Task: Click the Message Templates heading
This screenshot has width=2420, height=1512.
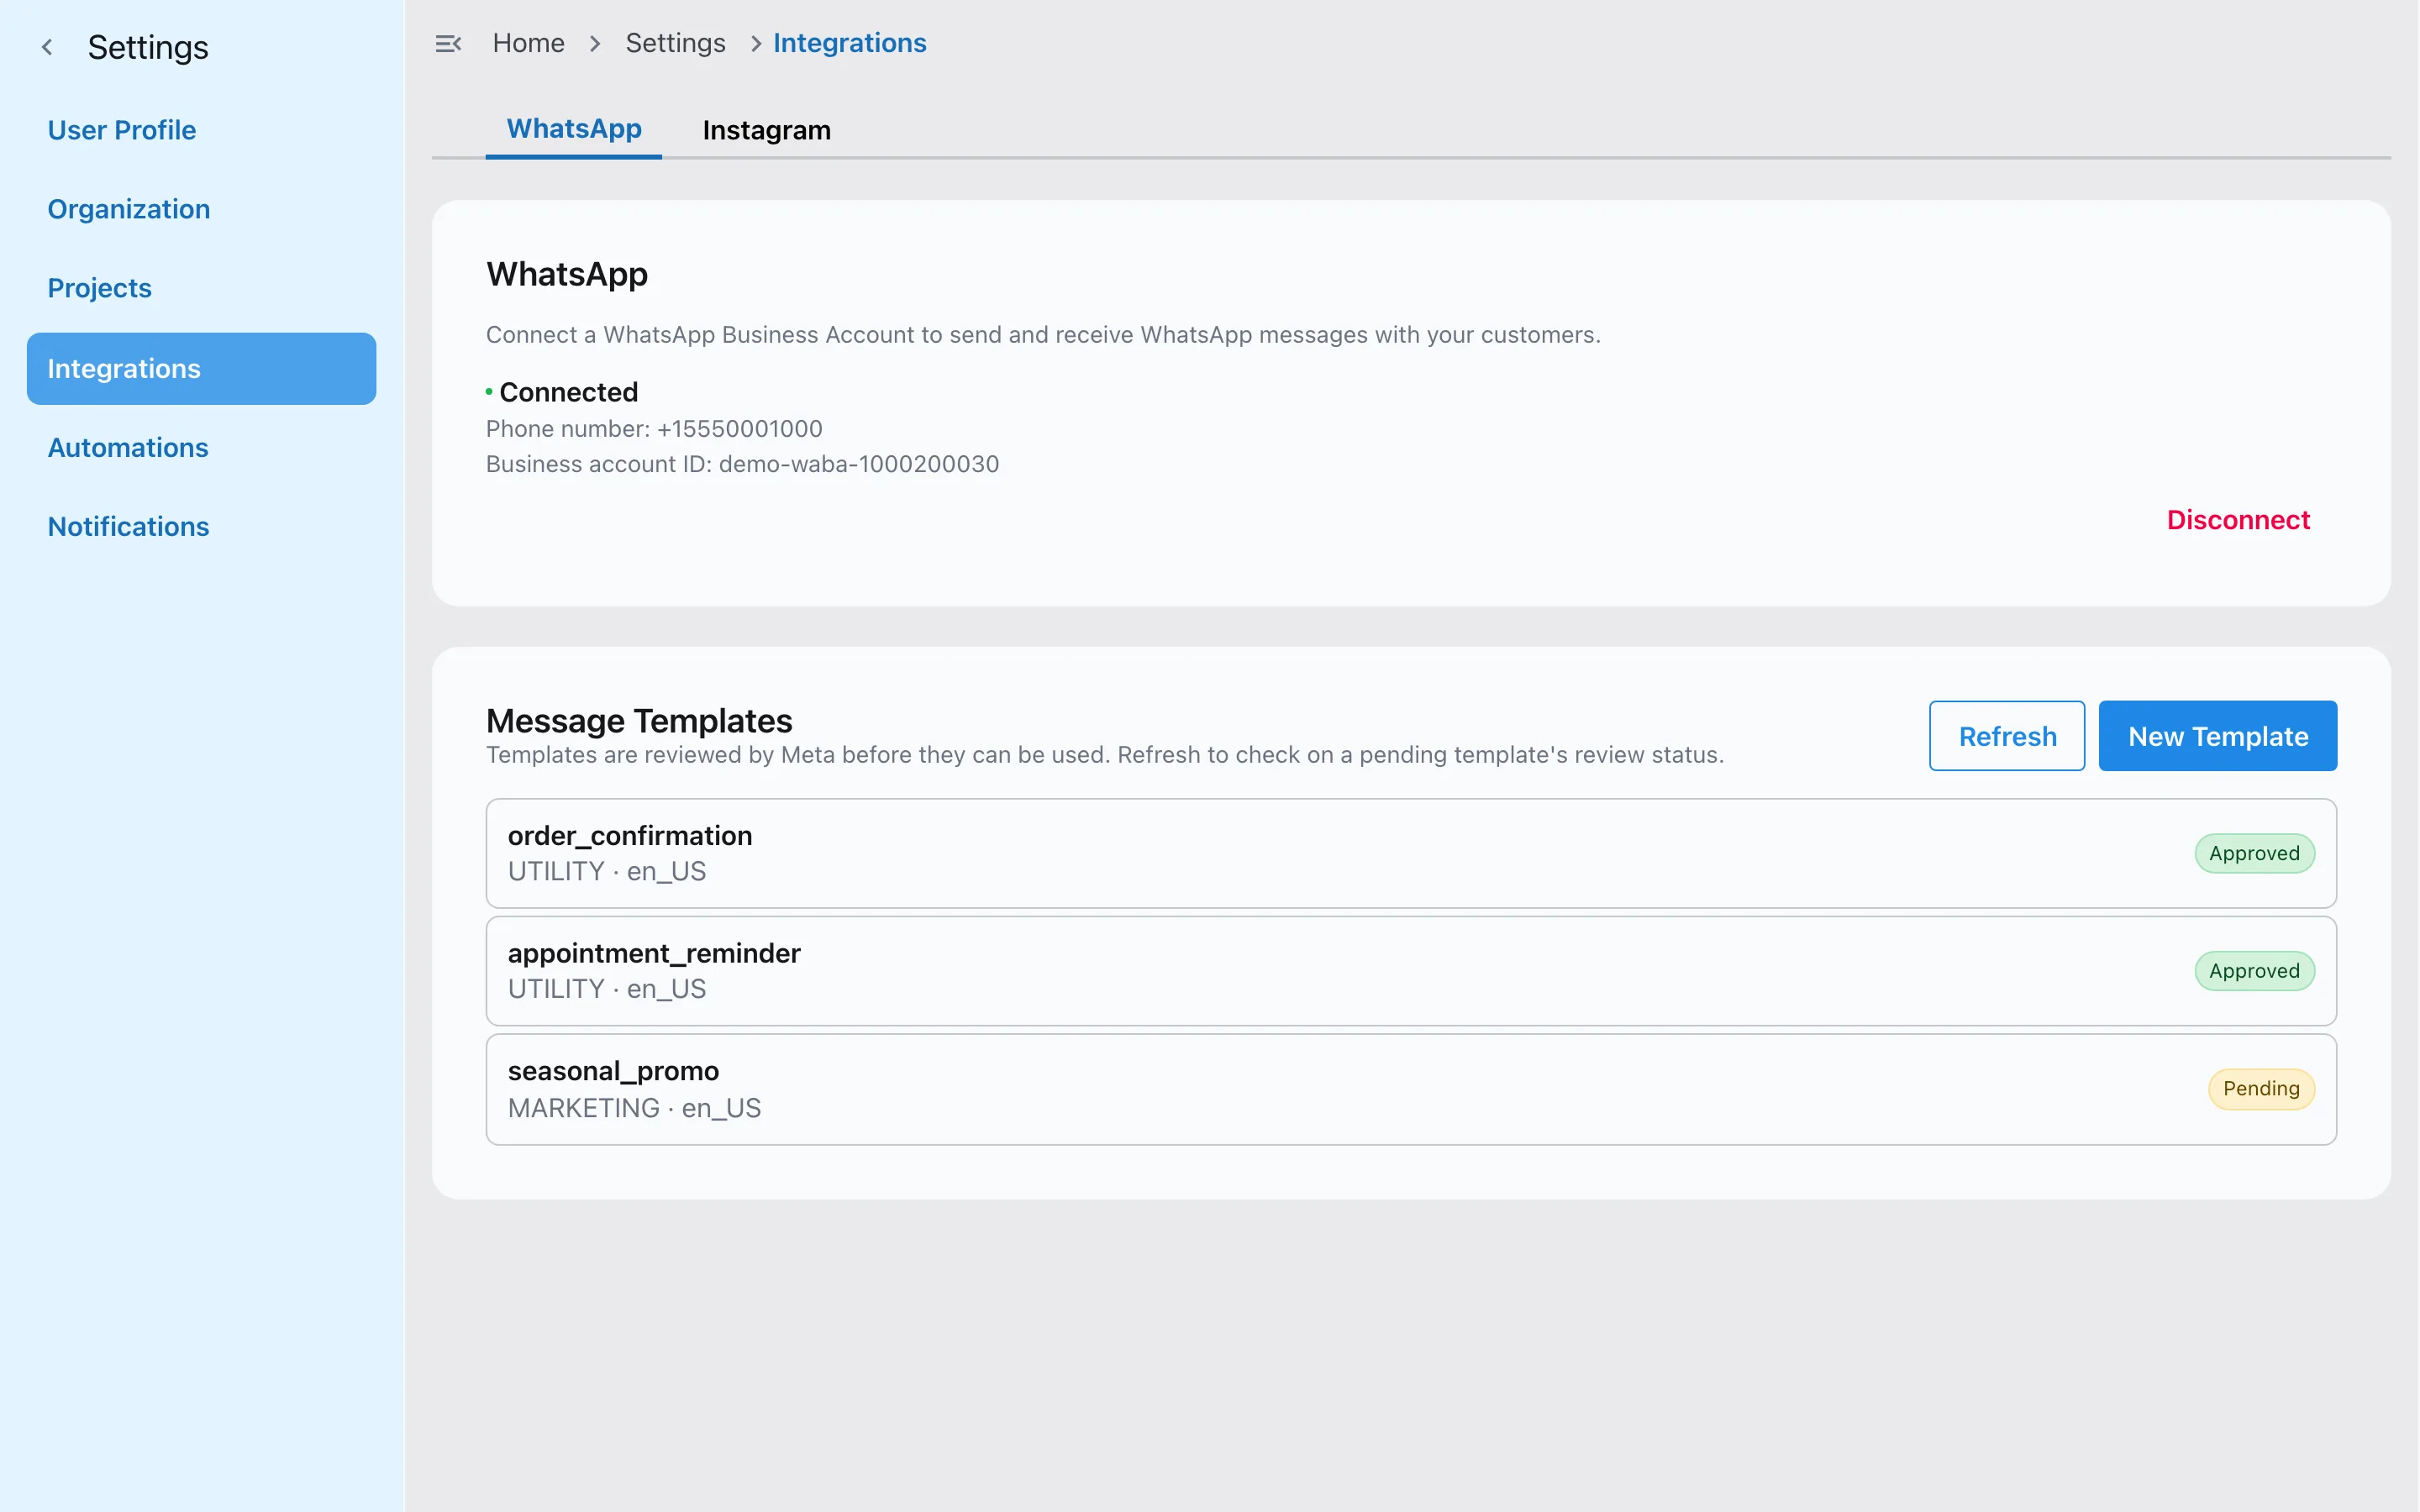Action: tap(639, 721)
